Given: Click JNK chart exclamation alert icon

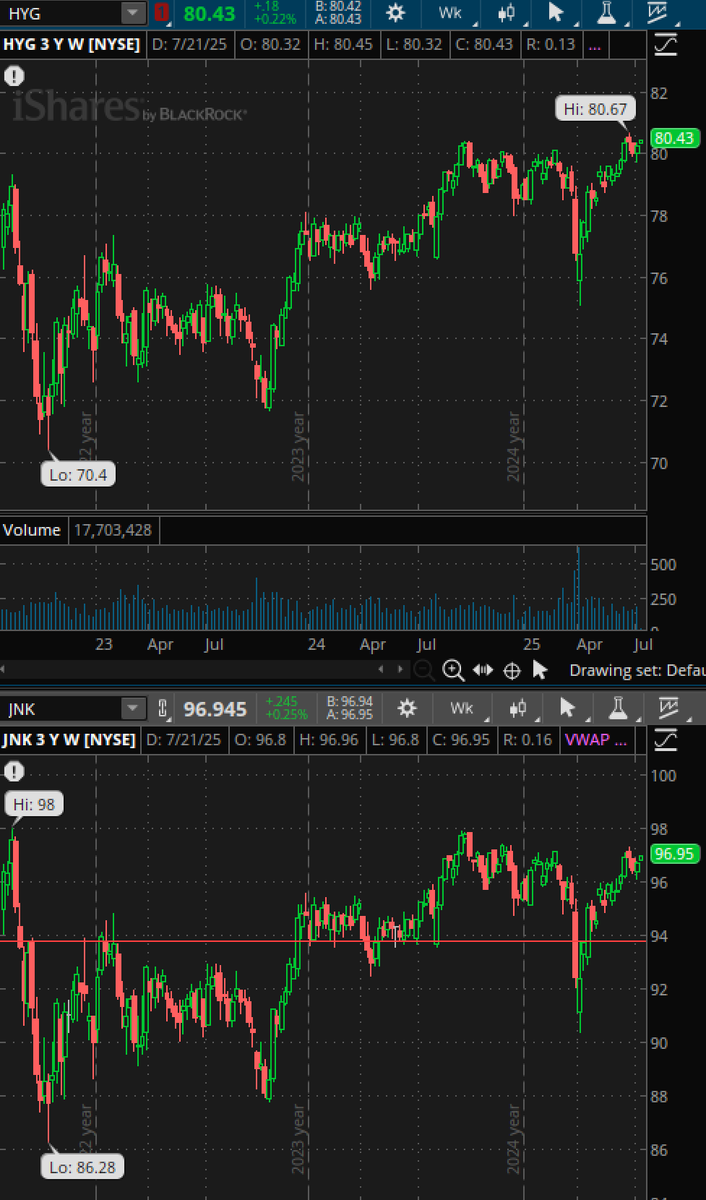Looking at the screenshot, I should coord(13,771).
